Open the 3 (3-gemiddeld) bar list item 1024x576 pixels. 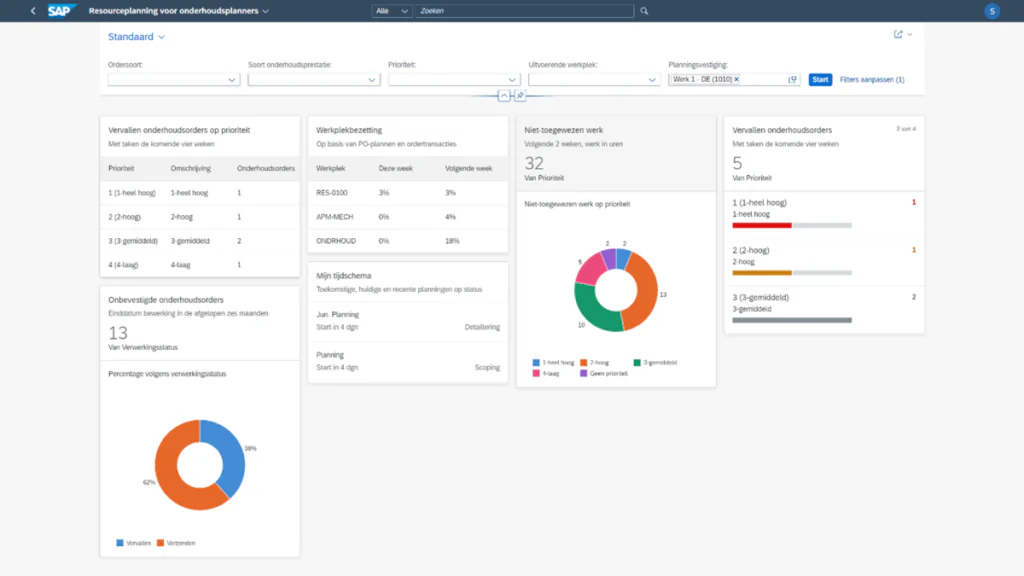[824, 310]
